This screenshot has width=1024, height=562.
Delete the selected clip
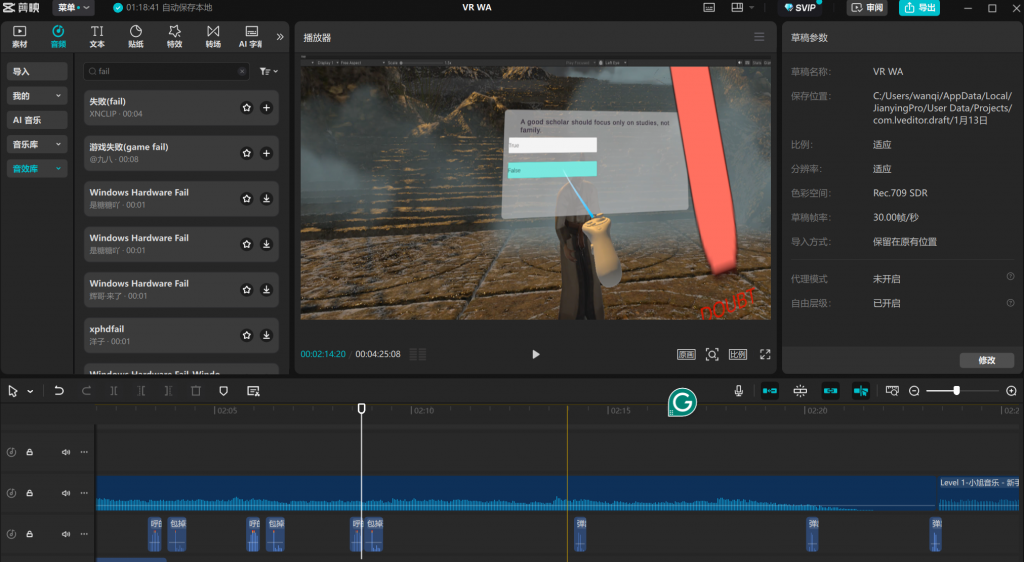(x=195, y=390)
